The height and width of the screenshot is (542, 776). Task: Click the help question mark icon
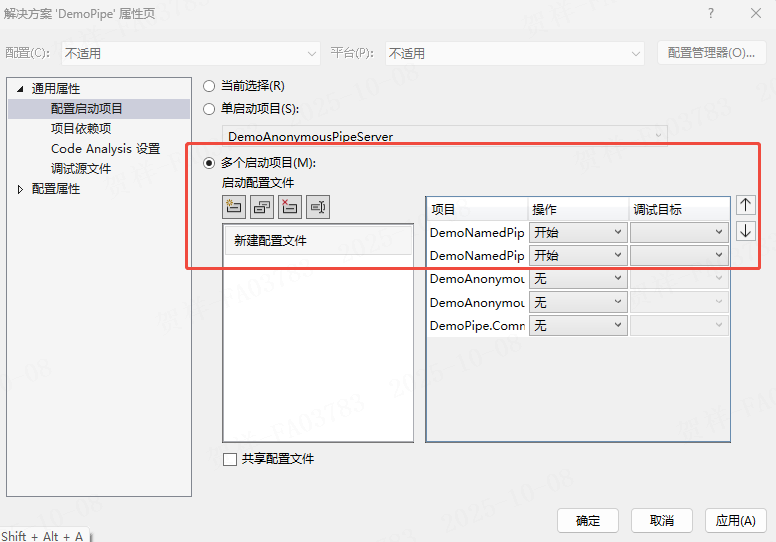711,13
